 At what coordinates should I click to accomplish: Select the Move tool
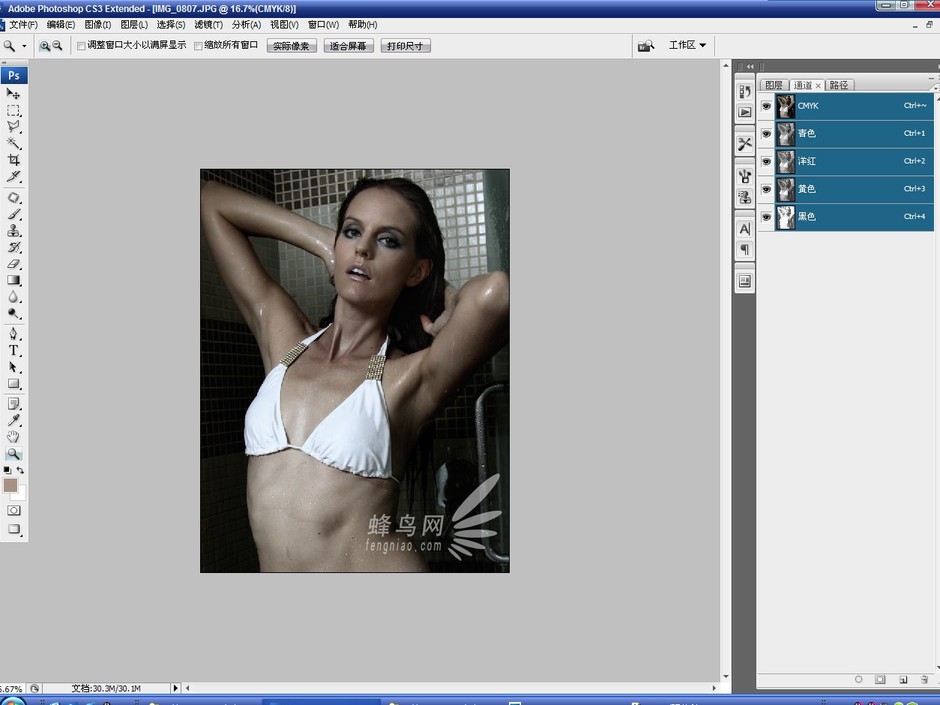coord(13,94)
